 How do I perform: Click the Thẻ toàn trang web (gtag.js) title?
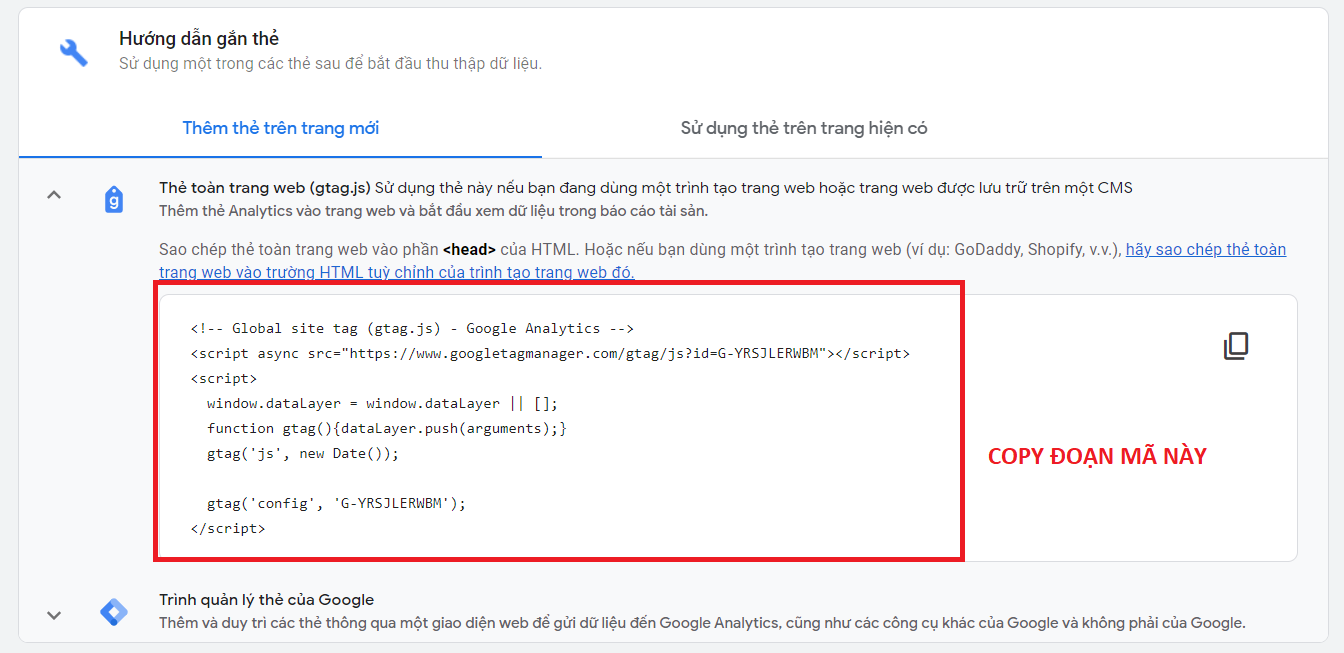265,188
